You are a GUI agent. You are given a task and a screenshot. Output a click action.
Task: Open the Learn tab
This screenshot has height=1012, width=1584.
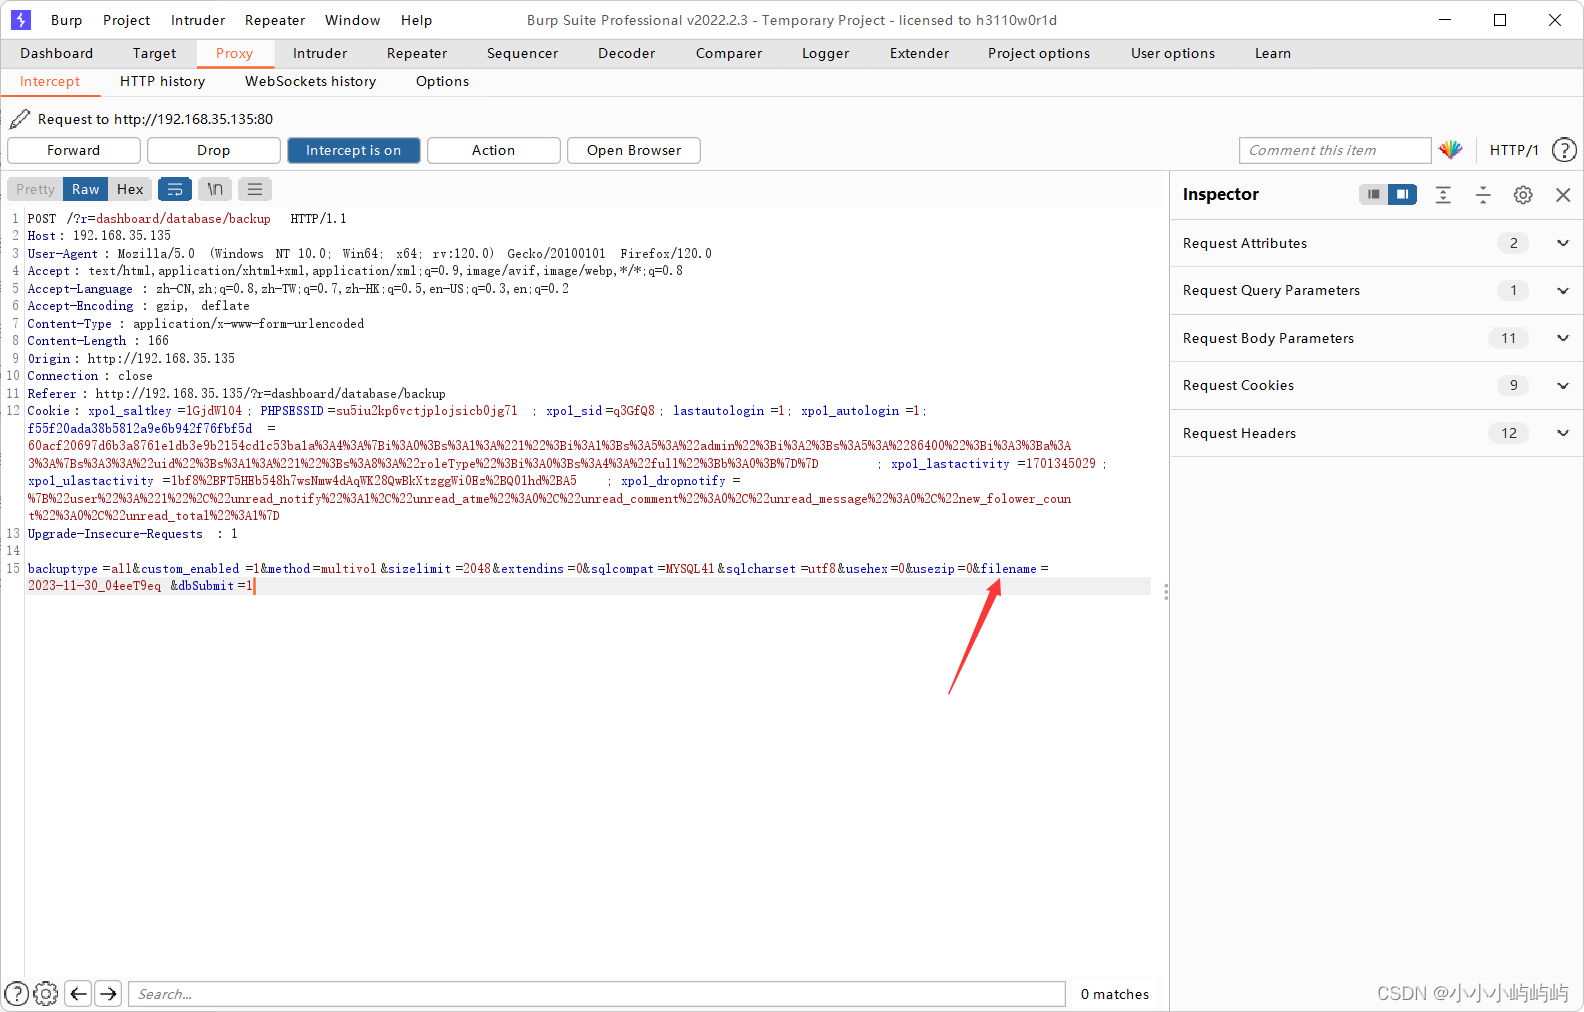(x=1273, y=53)
